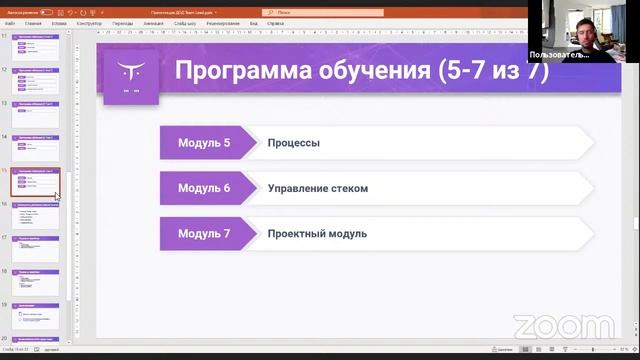
Task: Click the Save icon in title bar
Action: click(60, 13)
